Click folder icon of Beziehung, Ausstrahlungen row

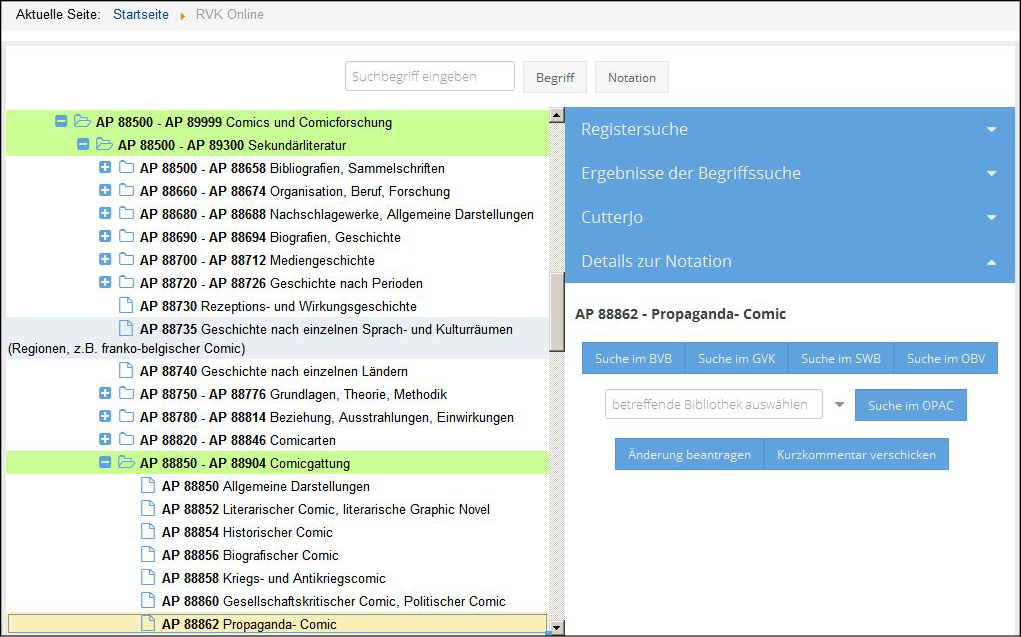tap(126, 416)
